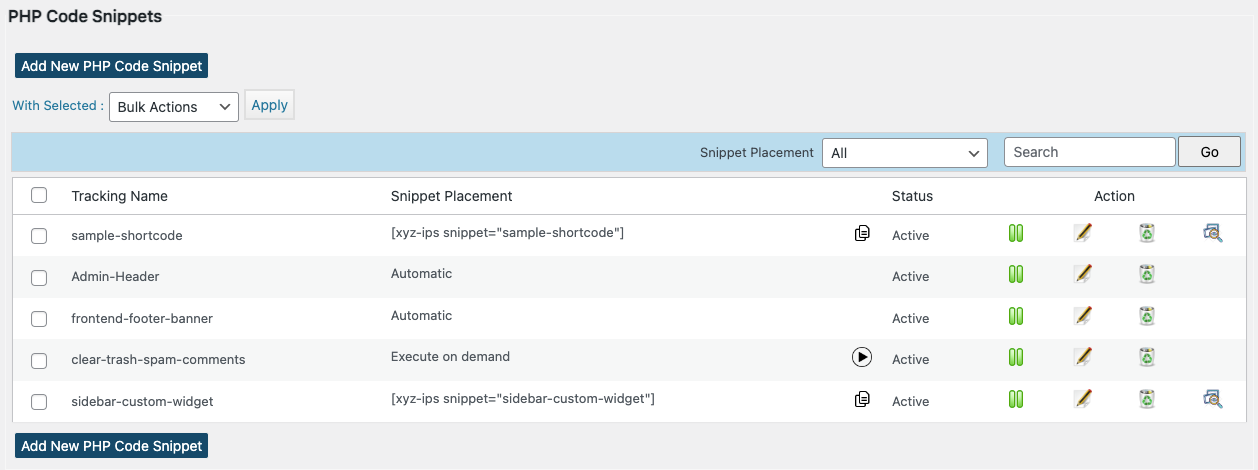
Task: Click the frontend-footer-banner tracking name
Action: [142, 319]
